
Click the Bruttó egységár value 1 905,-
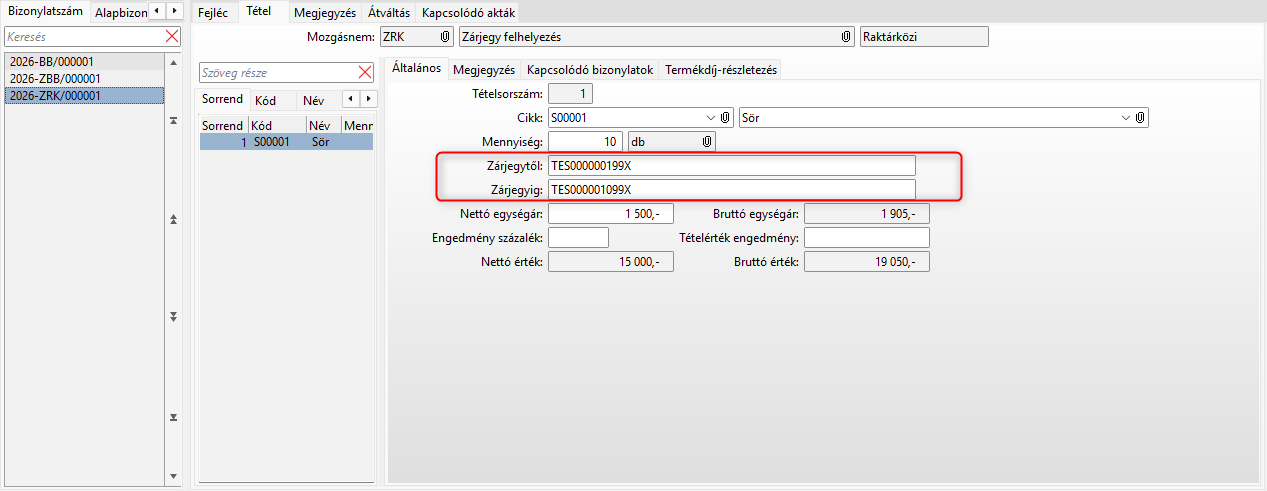coord(867,214)
